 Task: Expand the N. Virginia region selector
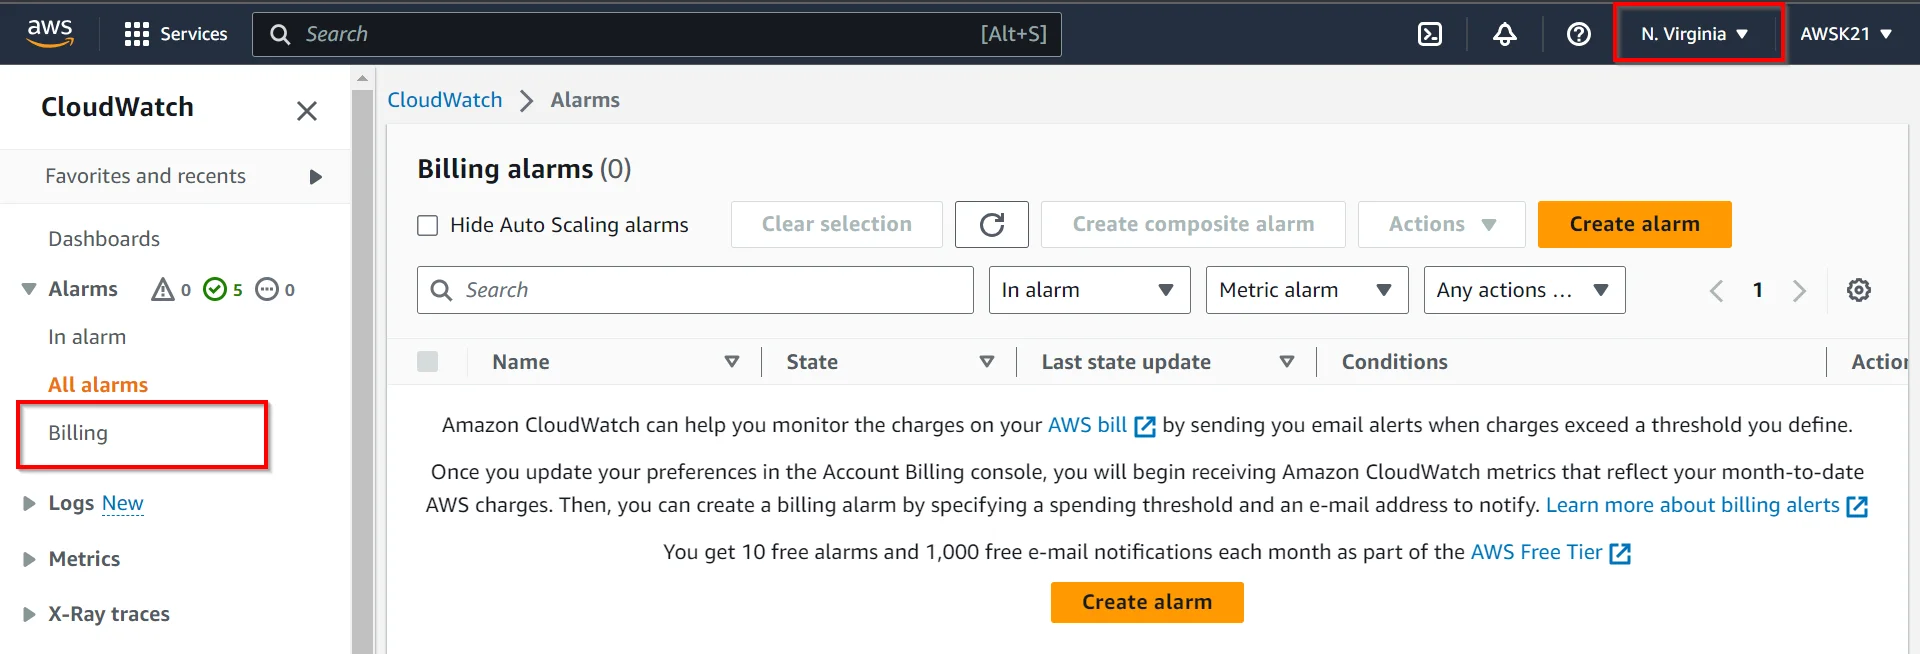pyautogui.click(x=1696, y=34)
